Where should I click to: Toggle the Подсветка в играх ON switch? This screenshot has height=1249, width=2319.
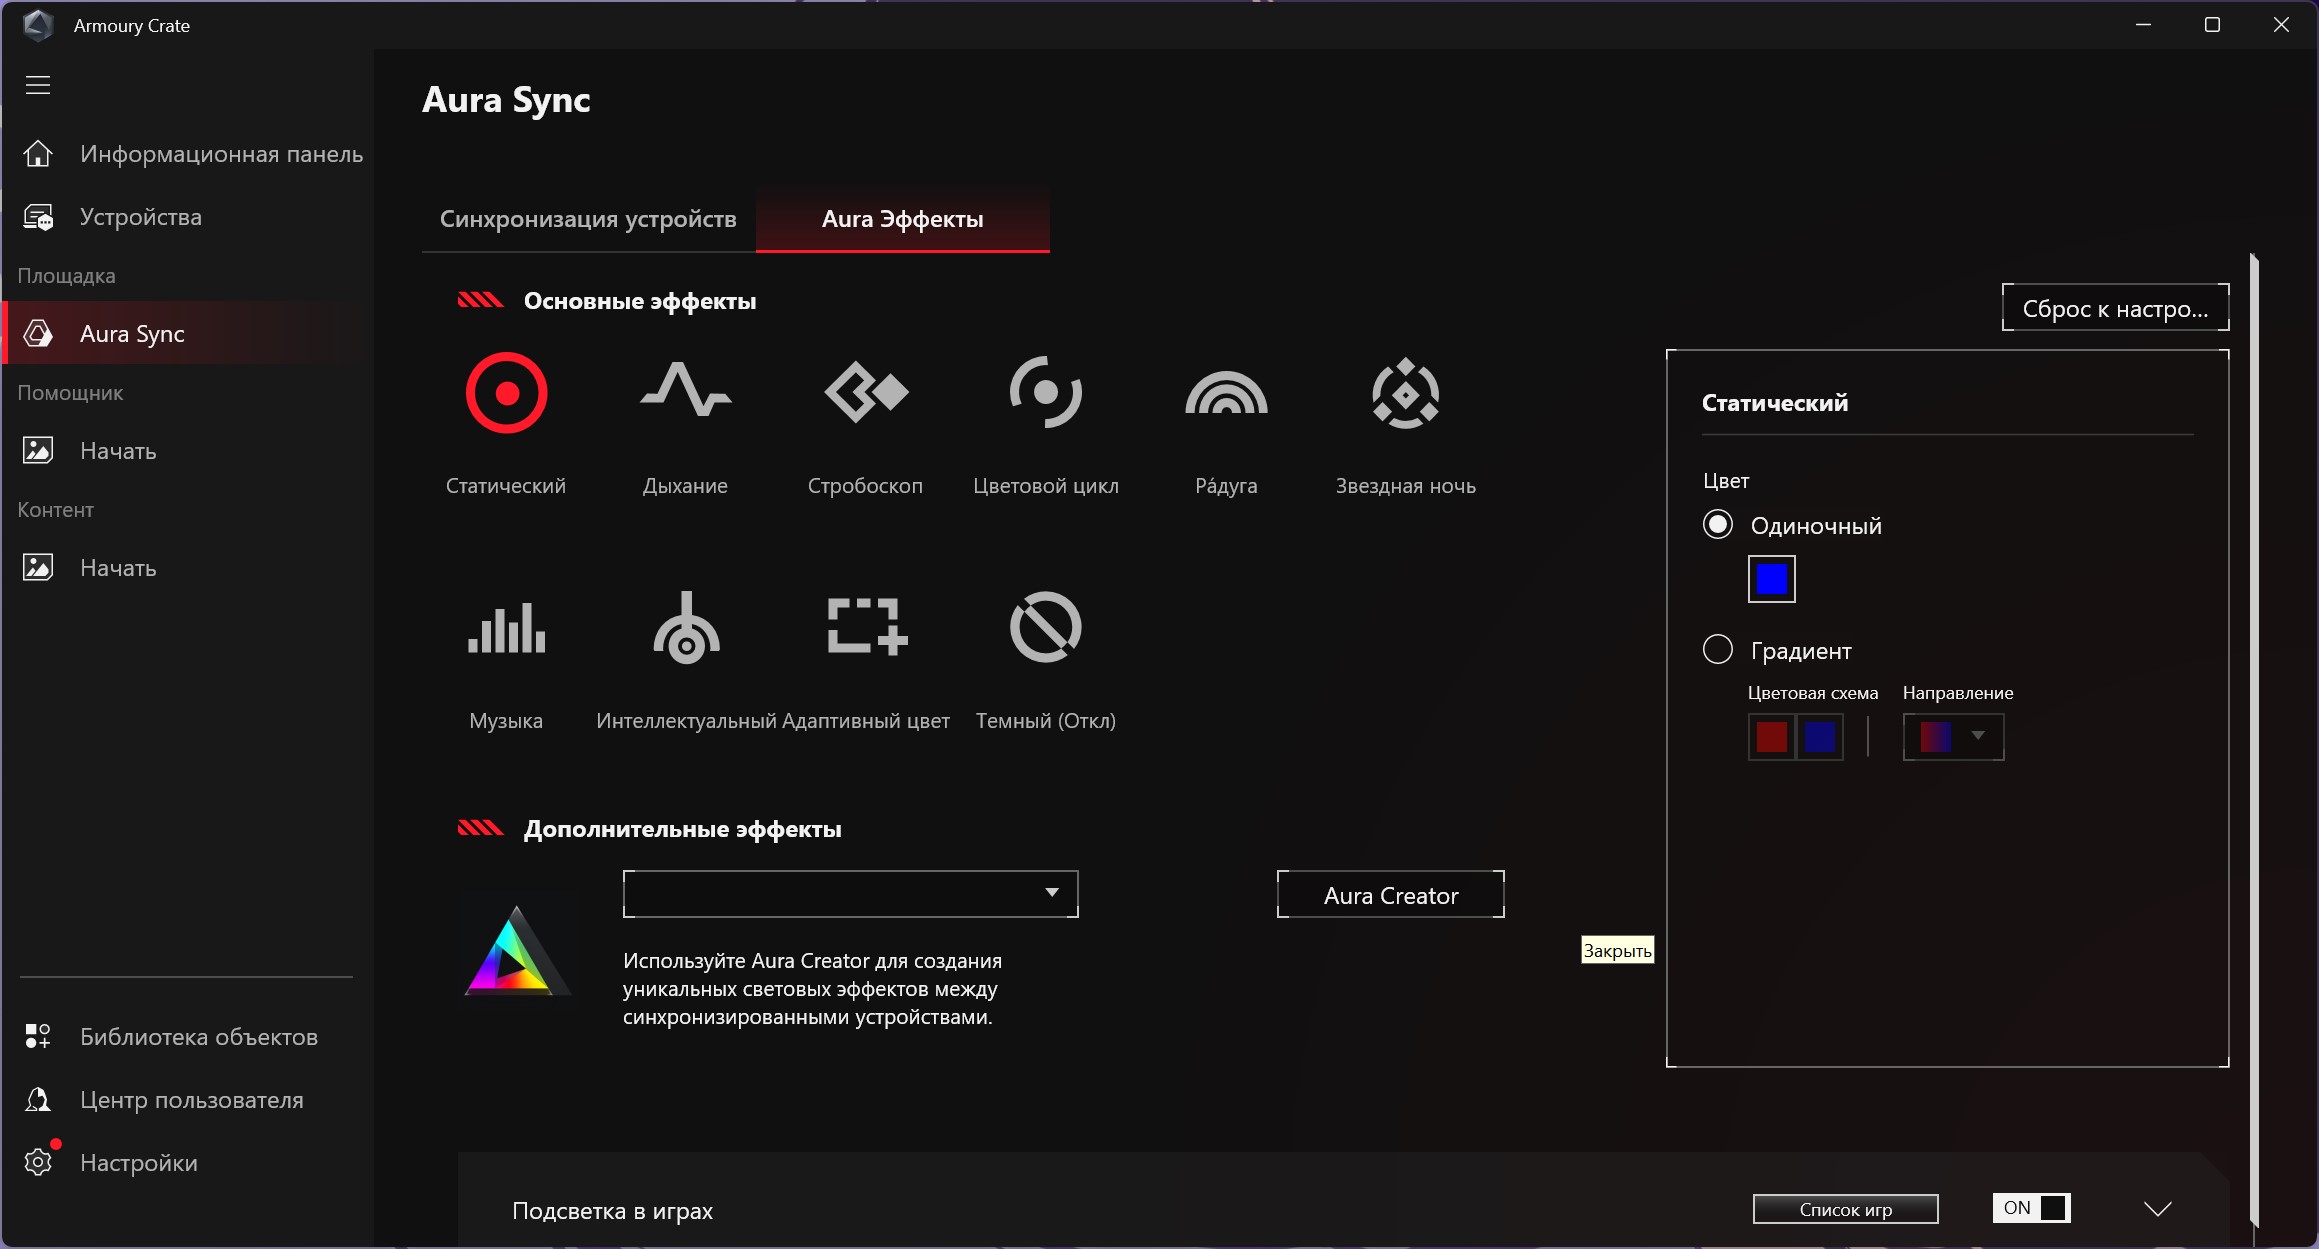[x=2031, y=1208]
